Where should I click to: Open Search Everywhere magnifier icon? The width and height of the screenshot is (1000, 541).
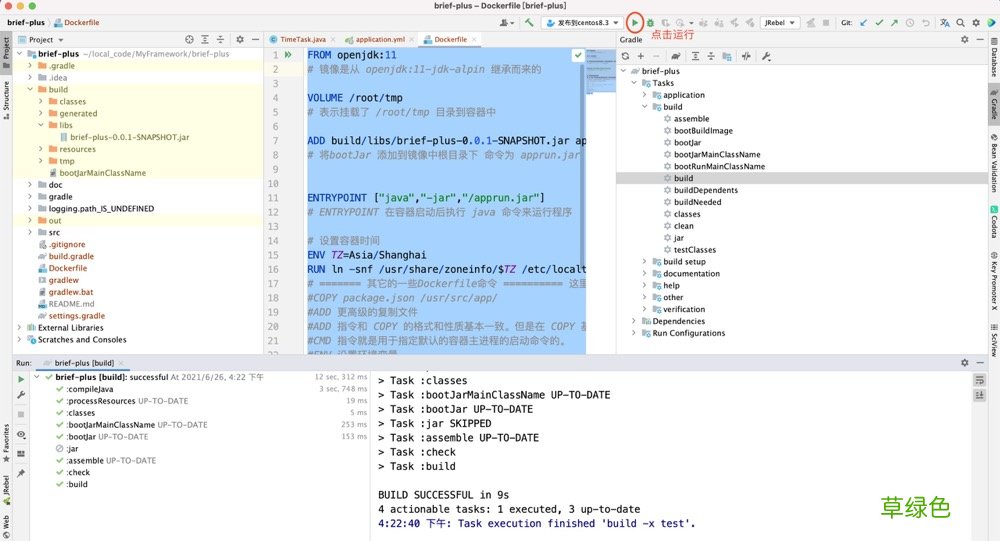point(960,22)
